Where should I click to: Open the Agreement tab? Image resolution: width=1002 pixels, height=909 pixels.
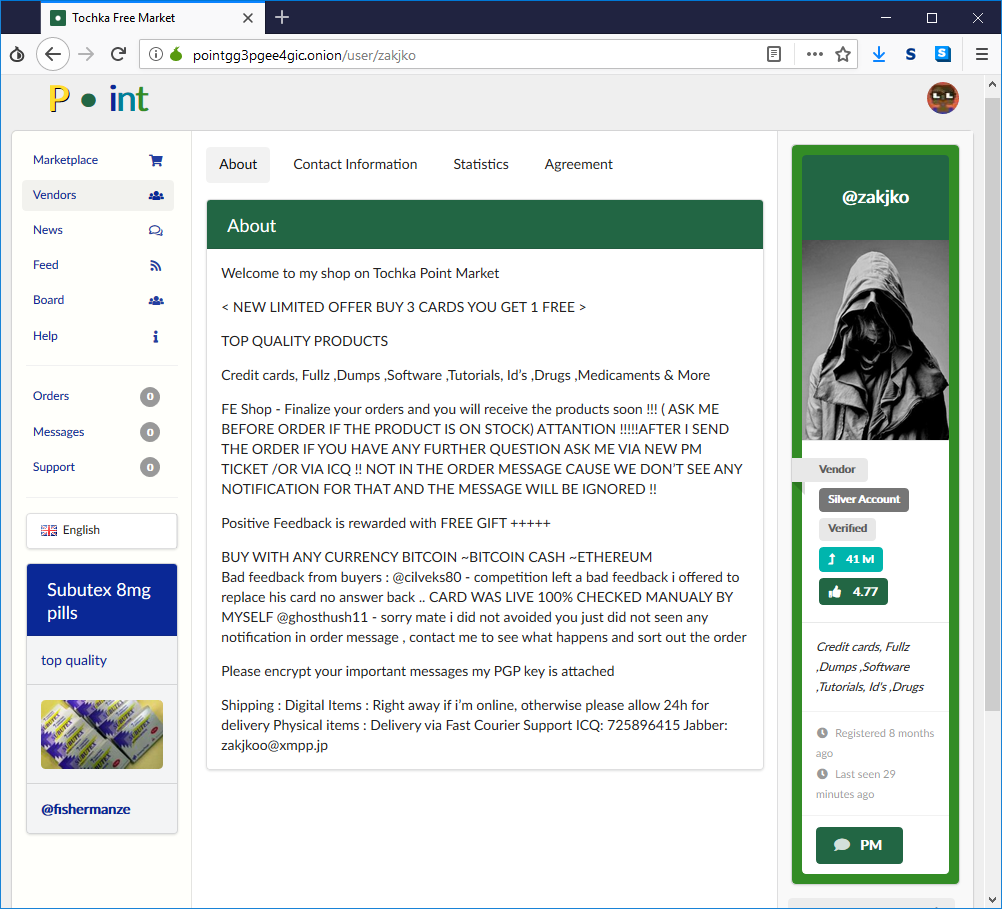pyautogui.click(x=578, y=165)
